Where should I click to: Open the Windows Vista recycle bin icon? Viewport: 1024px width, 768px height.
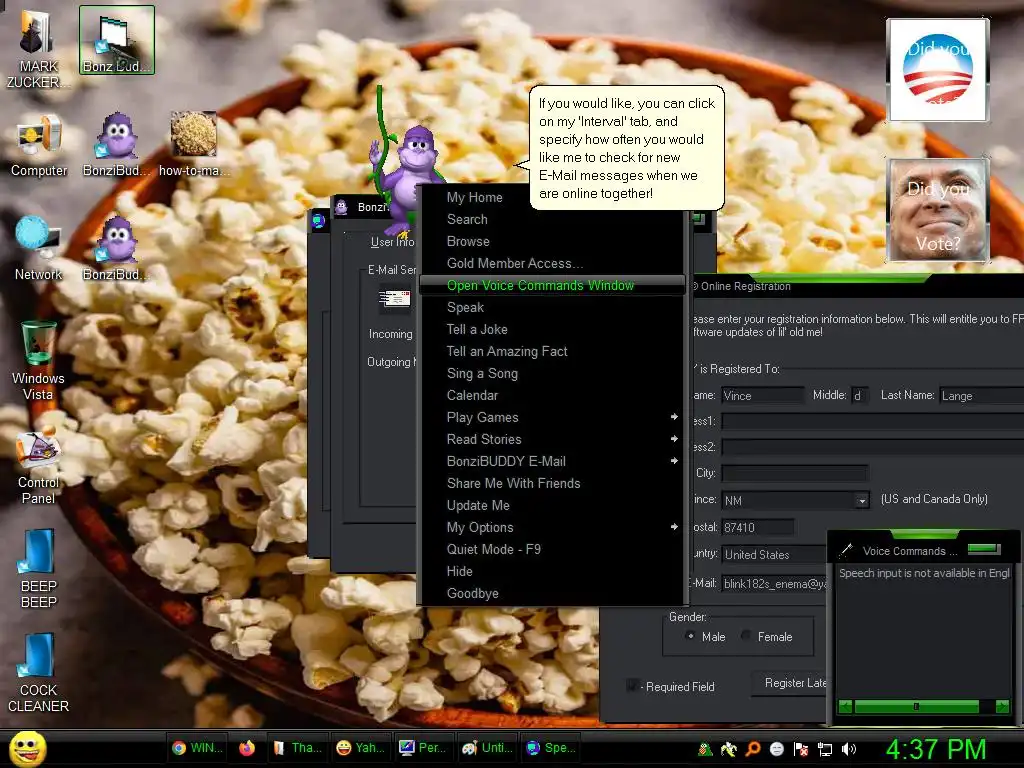click(38, 360)
